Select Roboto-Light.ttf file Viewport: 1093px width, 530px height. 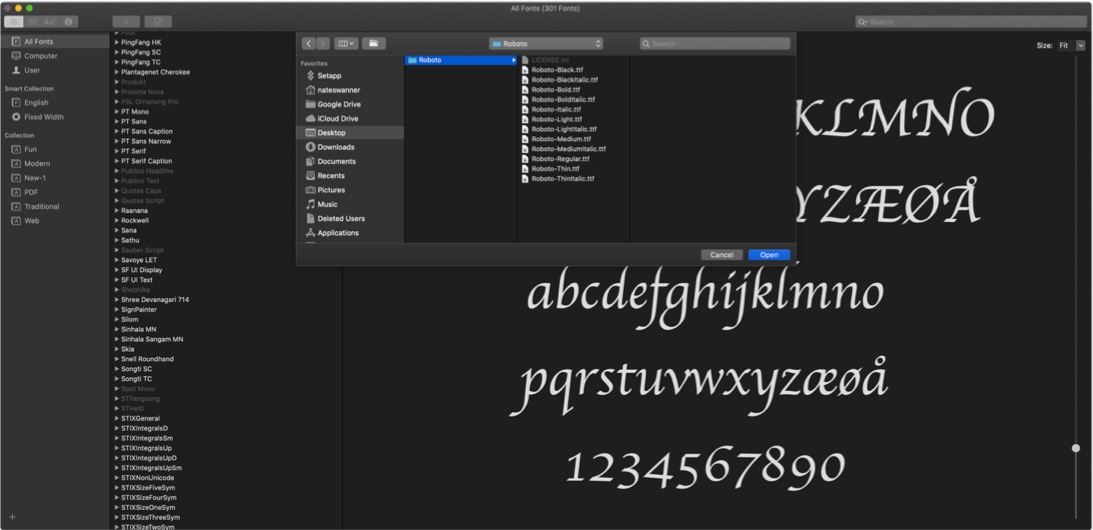[x=556, y=119]
